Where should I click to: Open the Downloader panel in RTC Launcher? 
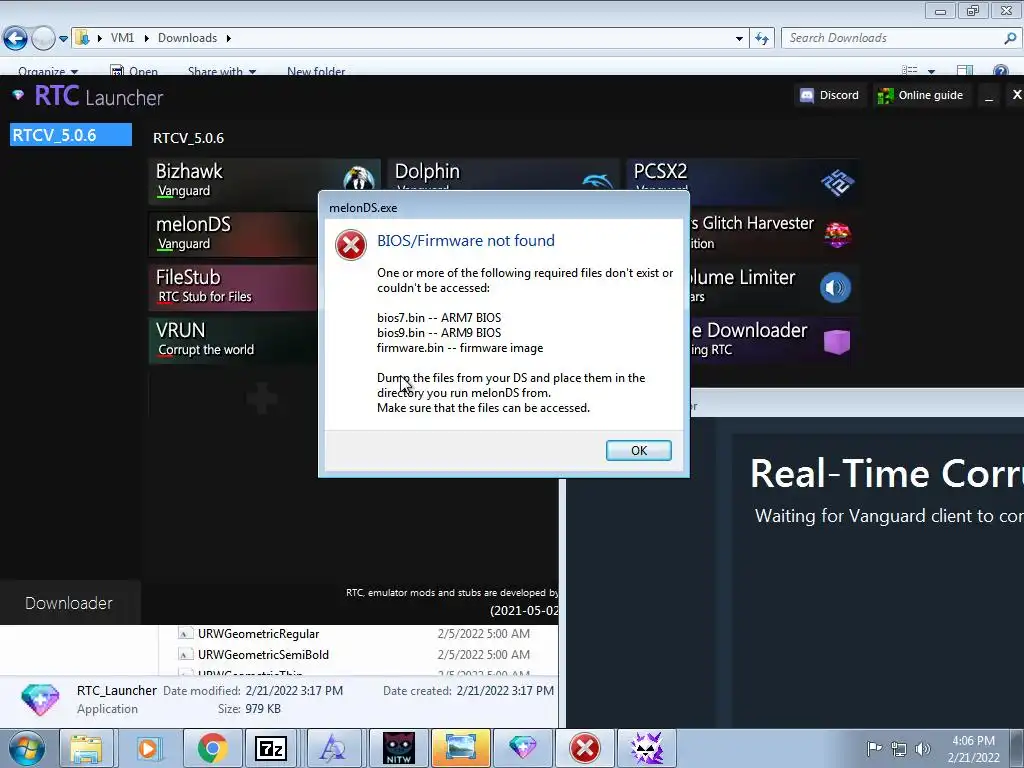(69, 603)
